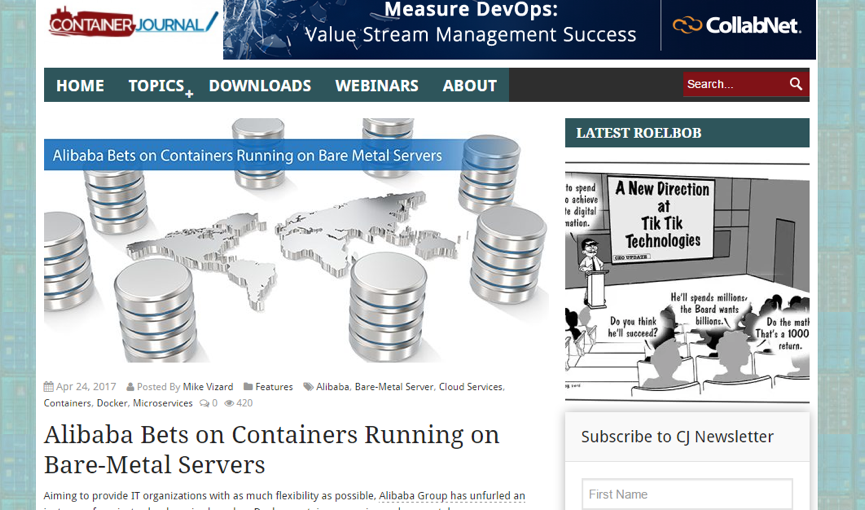The width and height of the screenshot is (865, 510).
Task: Open author Mike Vizard's profile link
Action: (208, 387)
